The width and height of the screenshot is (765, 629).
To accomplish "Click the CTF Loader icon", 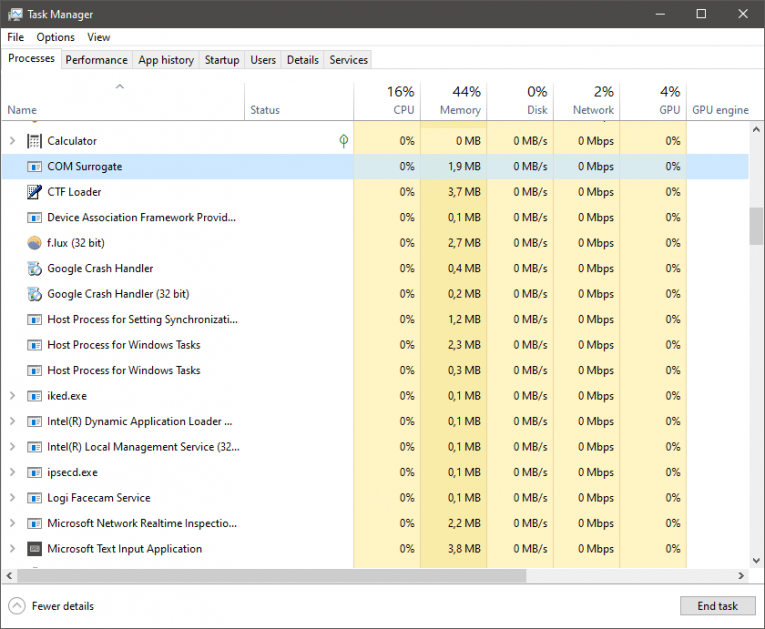I will point(35,192).
